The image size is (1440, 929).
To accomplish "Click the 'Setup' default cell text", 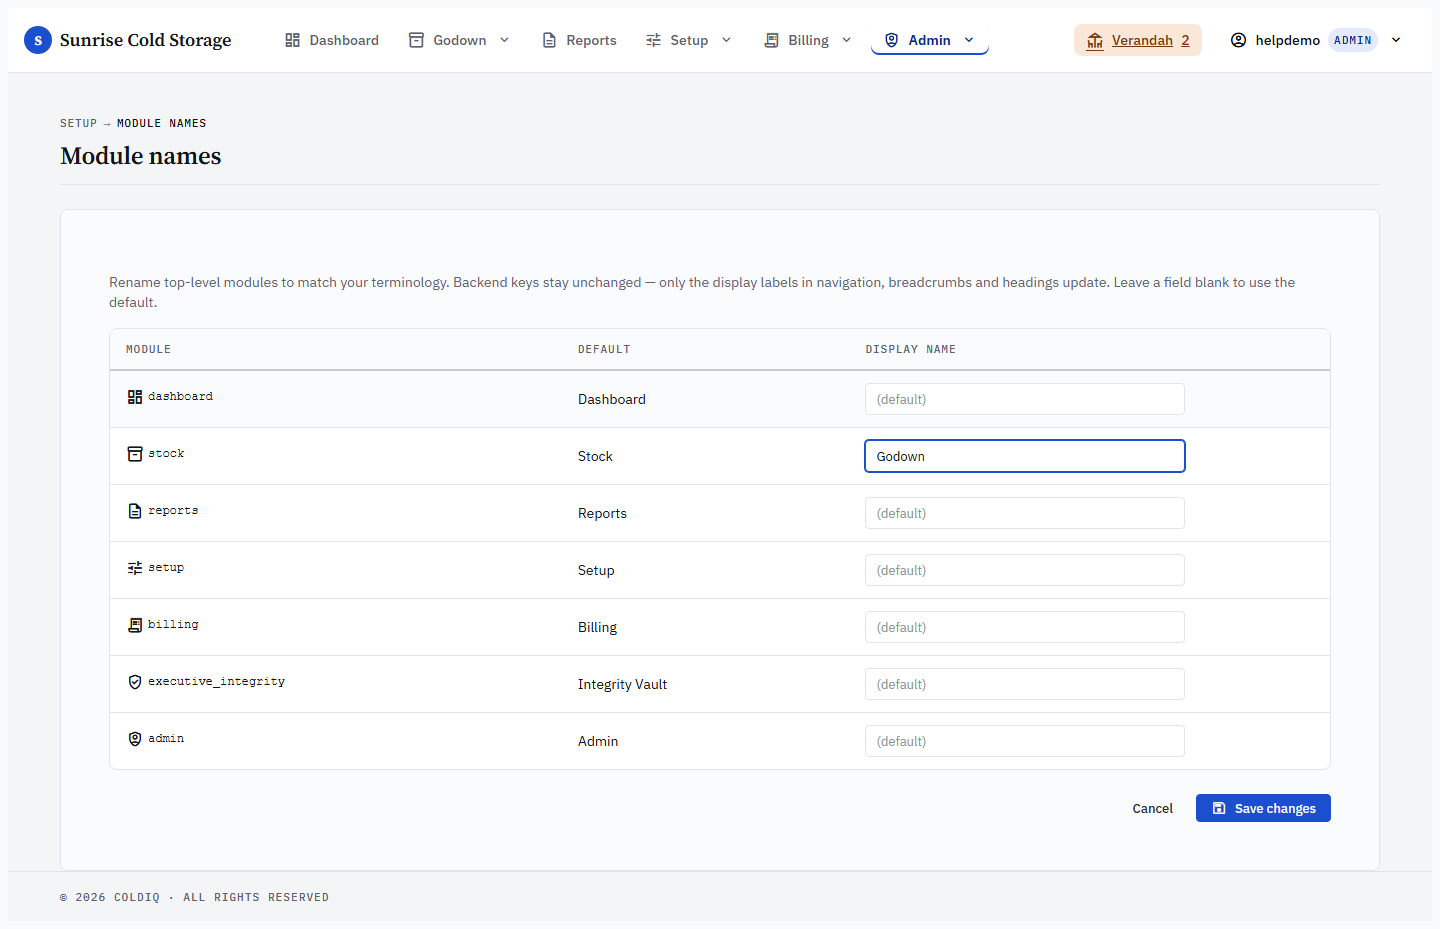I will click(596, 570).
